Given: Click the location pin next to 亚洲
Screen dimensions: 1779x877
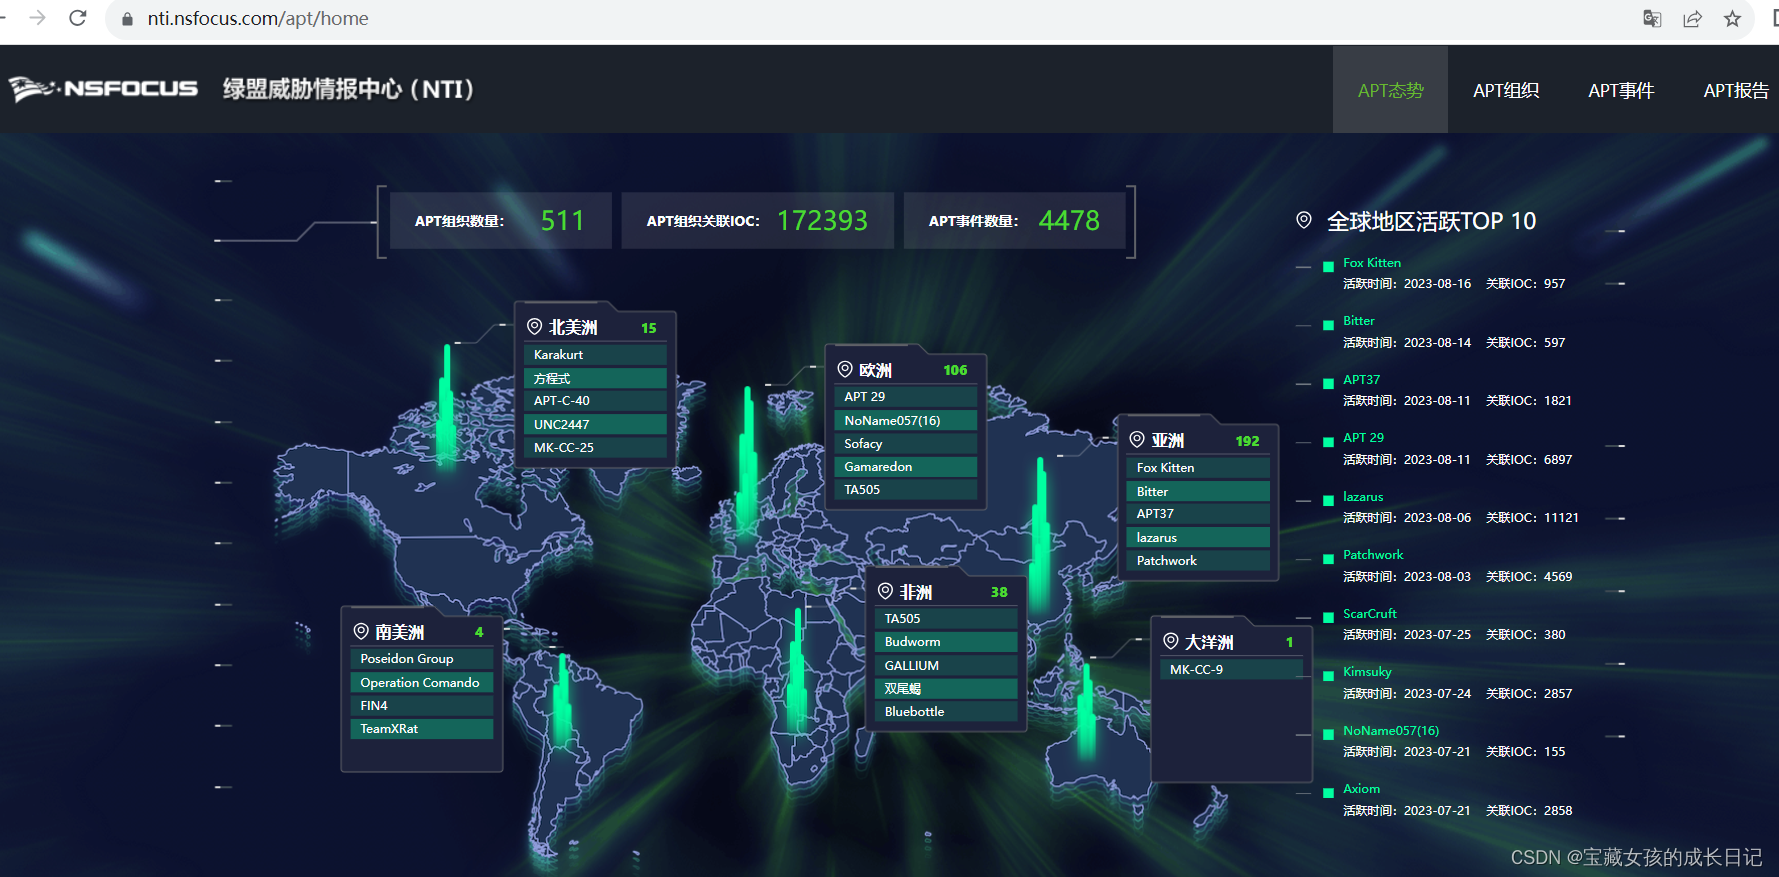Looking at the screenshot, I should tap(1137, 439).
